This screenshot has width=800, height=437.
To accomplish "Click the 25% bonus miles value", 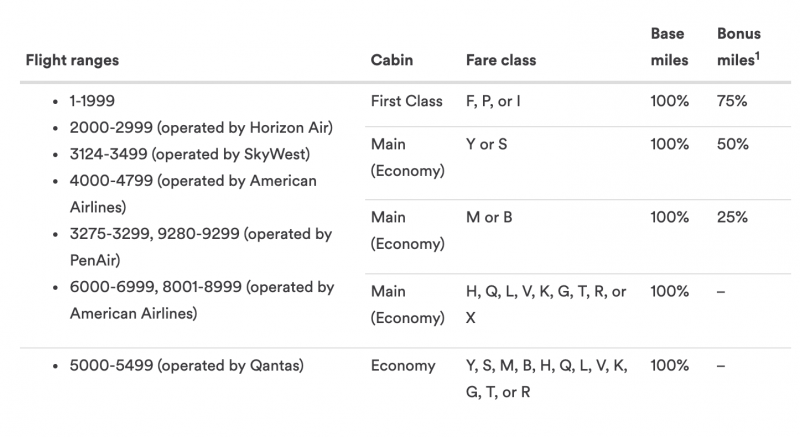I will (x=732, y=217).
